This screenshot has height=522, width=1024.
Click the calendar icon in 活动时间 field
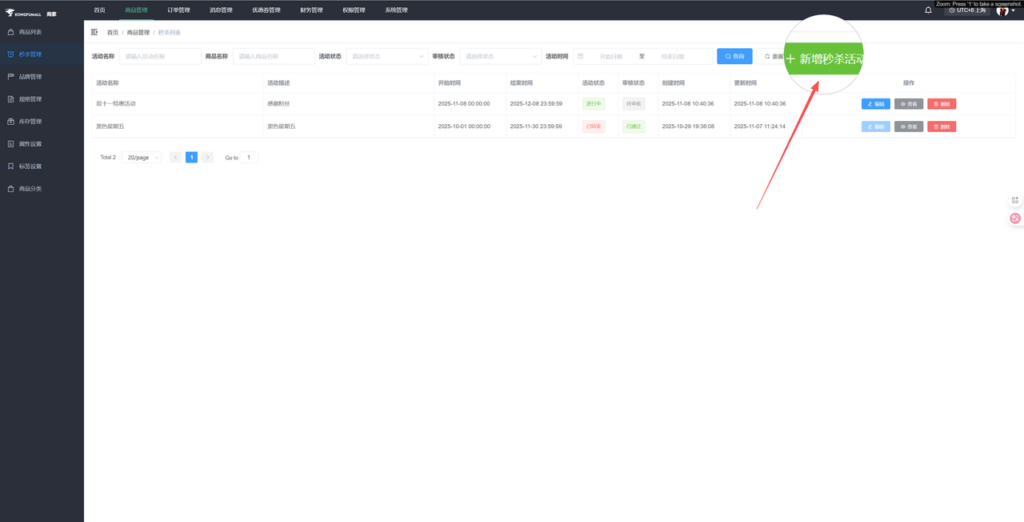pos(580,56)
